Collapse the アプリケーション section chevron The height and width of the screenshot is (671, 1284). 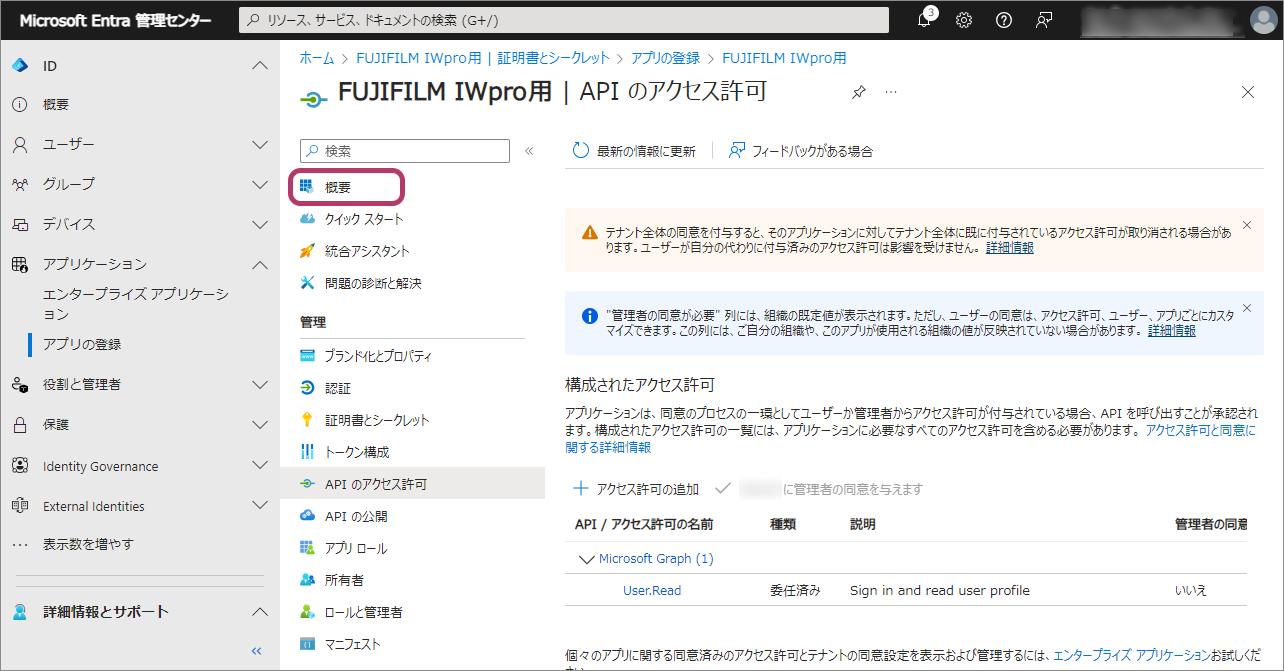[x=260, y=265]
